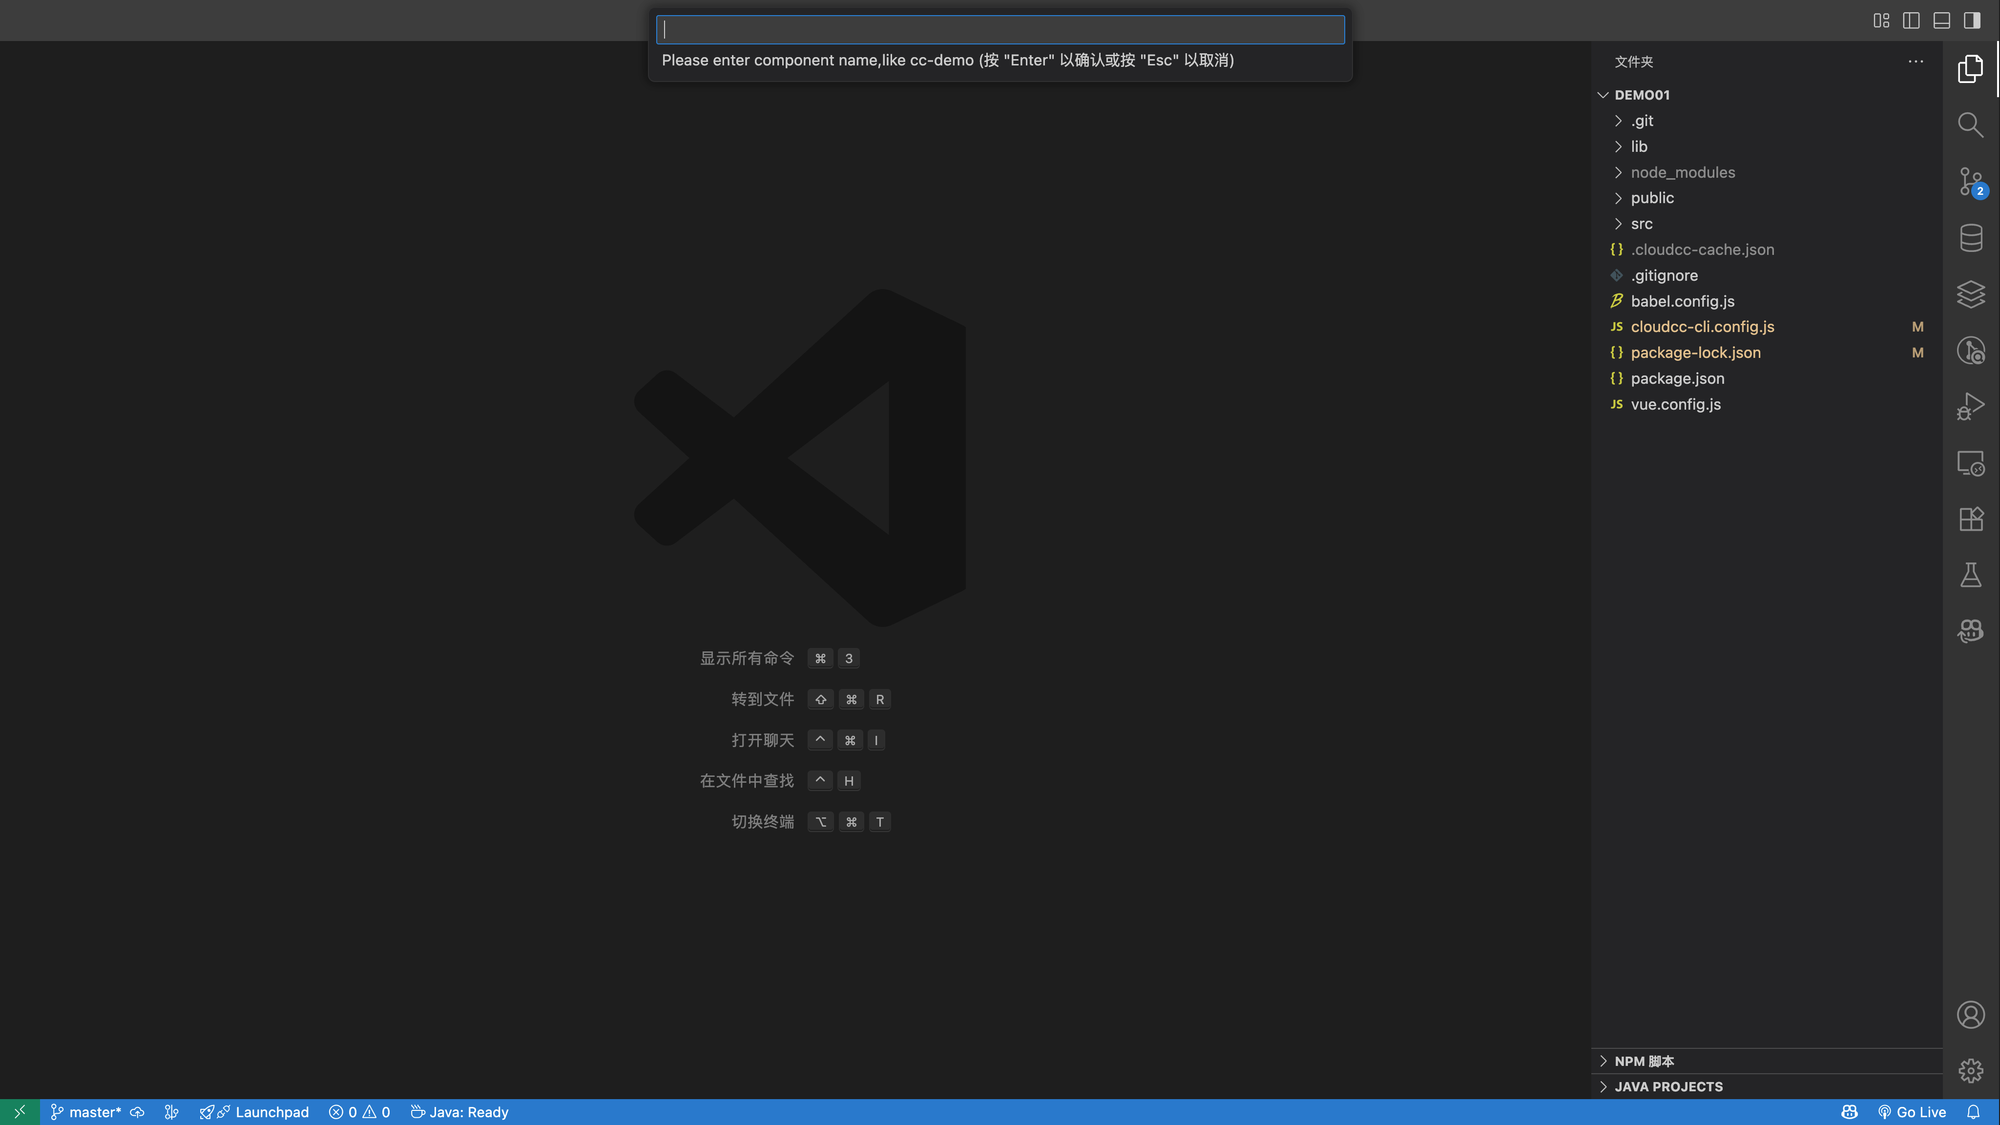Toggle the bottom panel layout button
Screen dimensions: 2000x1125
(x=1941, y=20)
